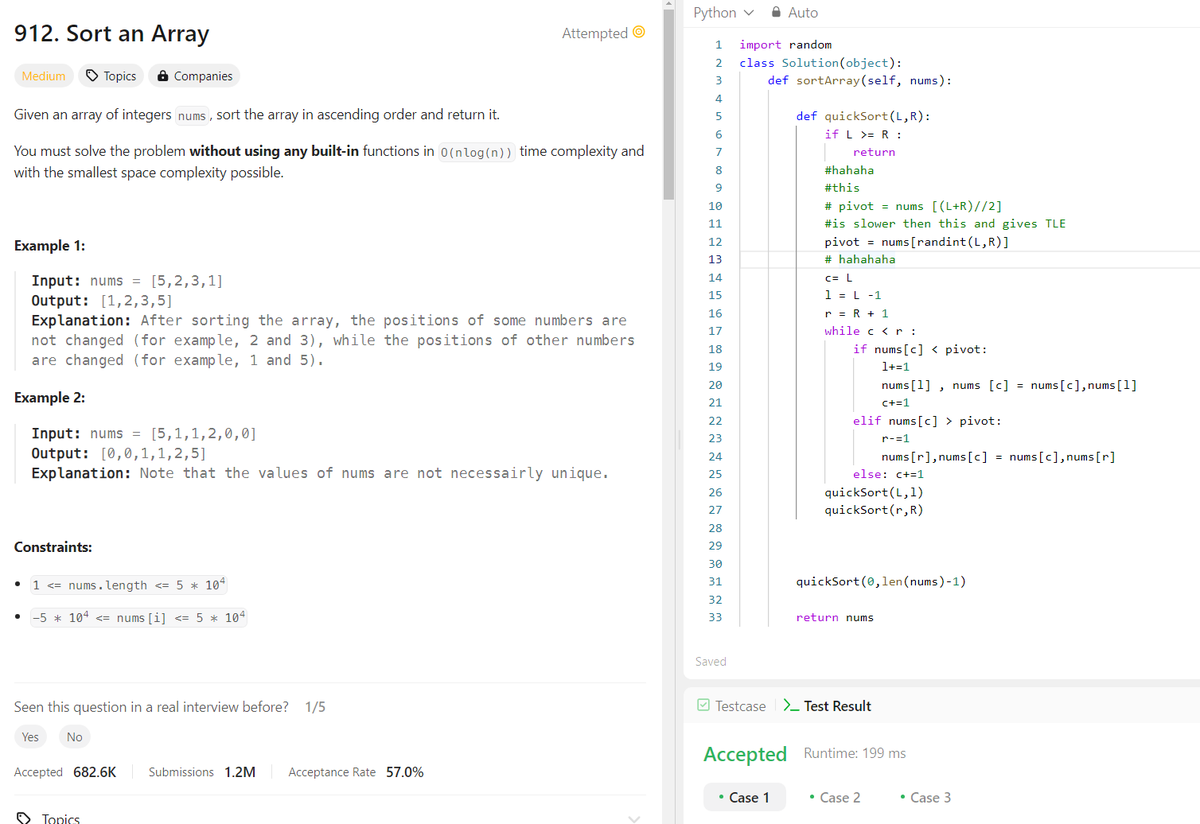
Task: Click the problem title '912. Sort an Array'
Action: 111,33
